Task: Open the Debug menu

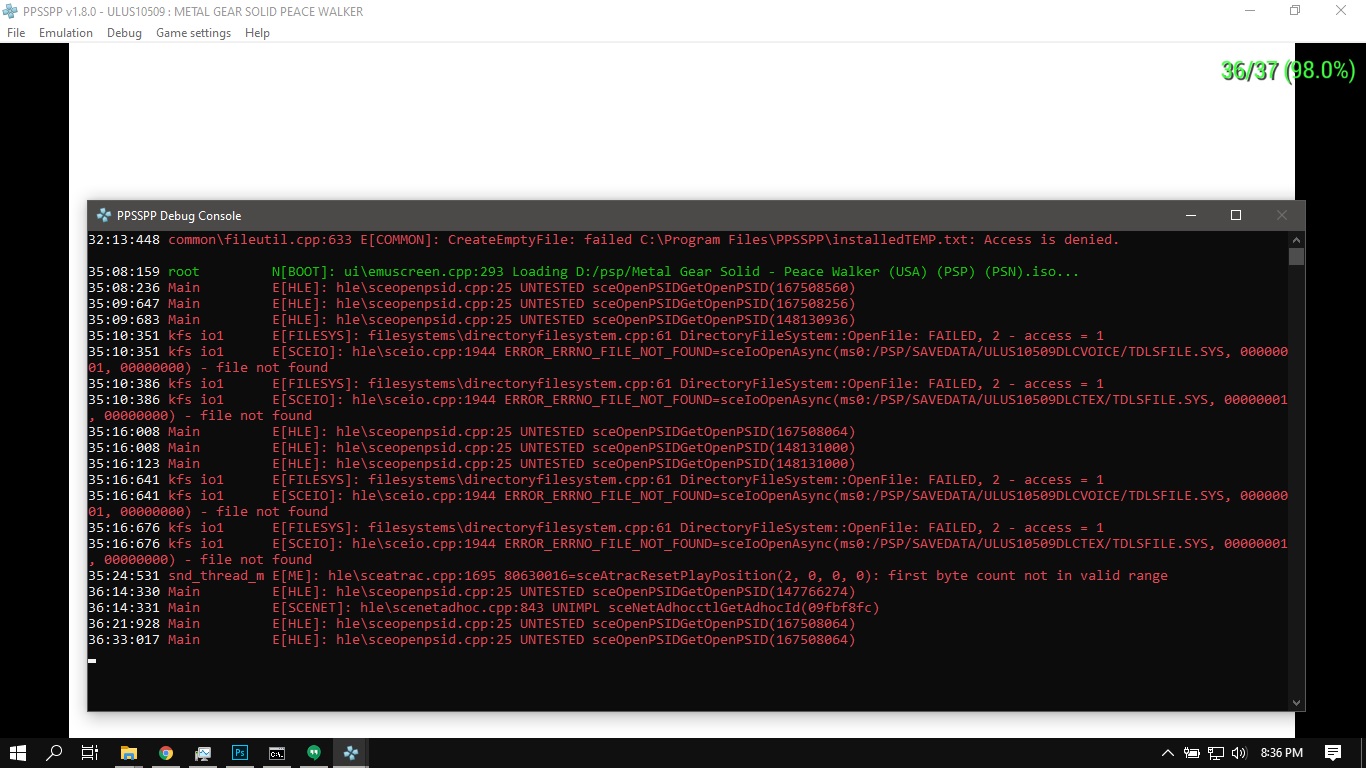Action: (124, 33)
